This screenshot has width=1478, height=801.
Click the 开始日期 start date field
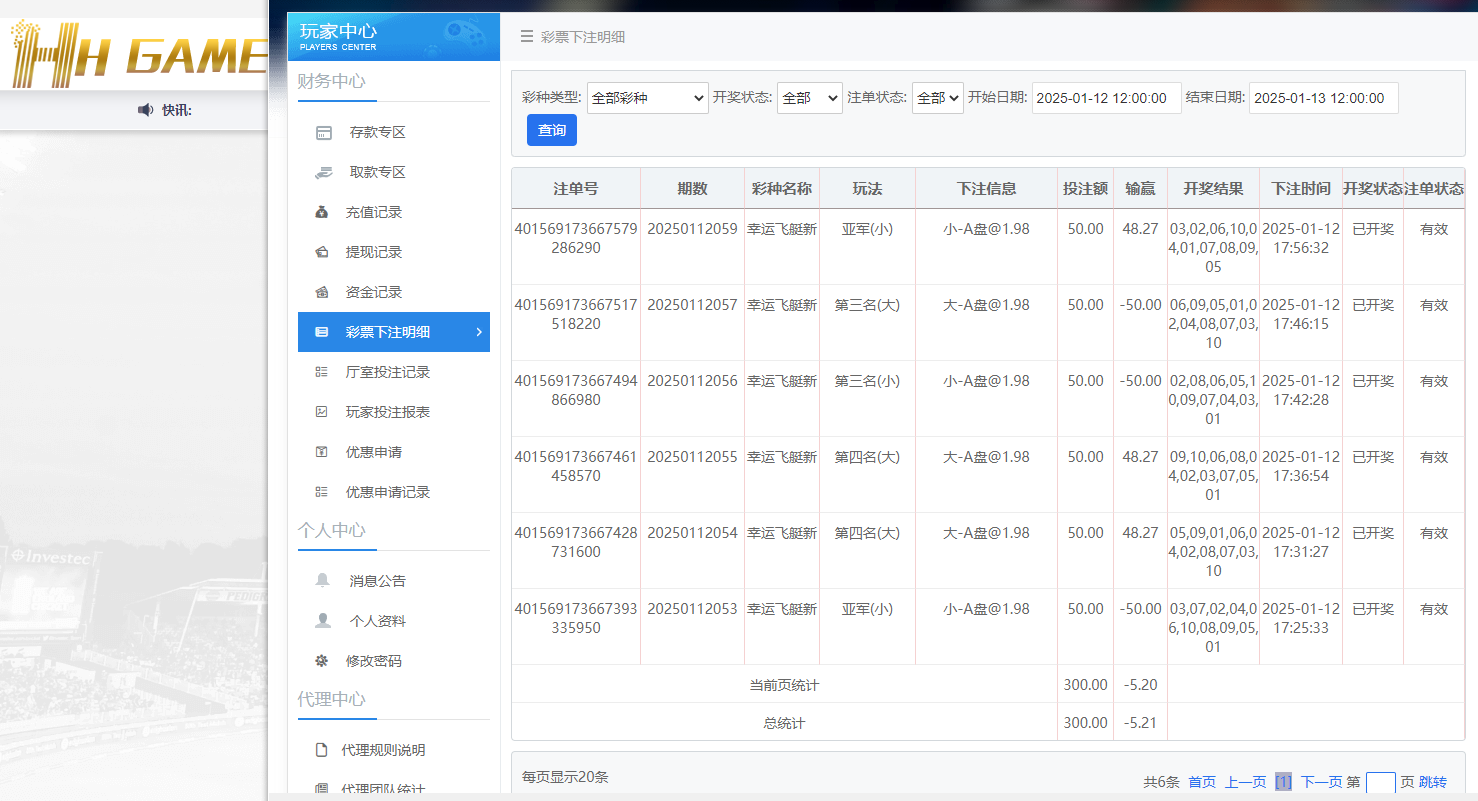pyautogui.click(x=1106, y=97)
